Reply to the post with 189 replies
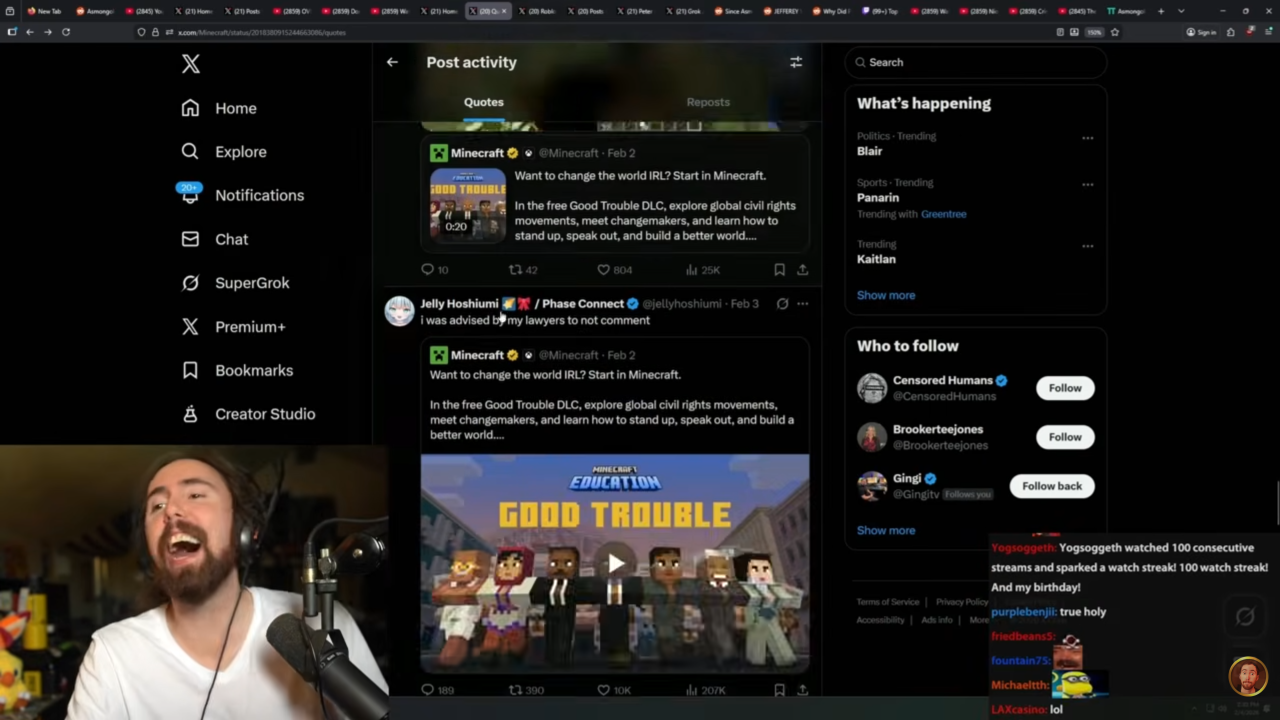 click(x=437, y=690)
